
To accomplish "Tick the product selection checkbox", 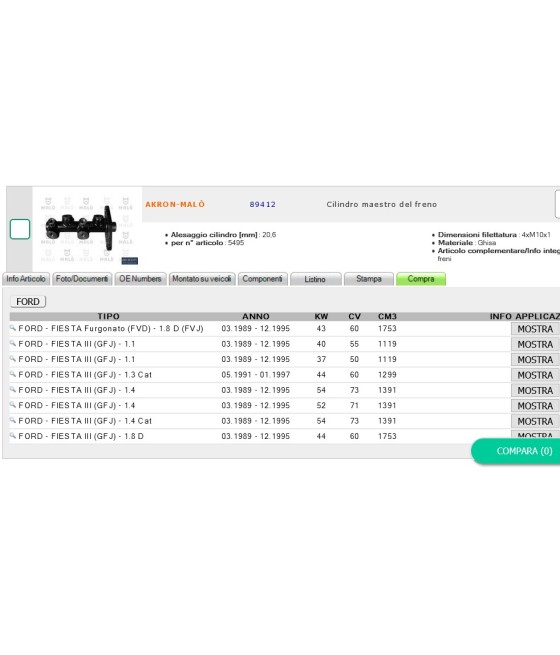I will point(20,229).
